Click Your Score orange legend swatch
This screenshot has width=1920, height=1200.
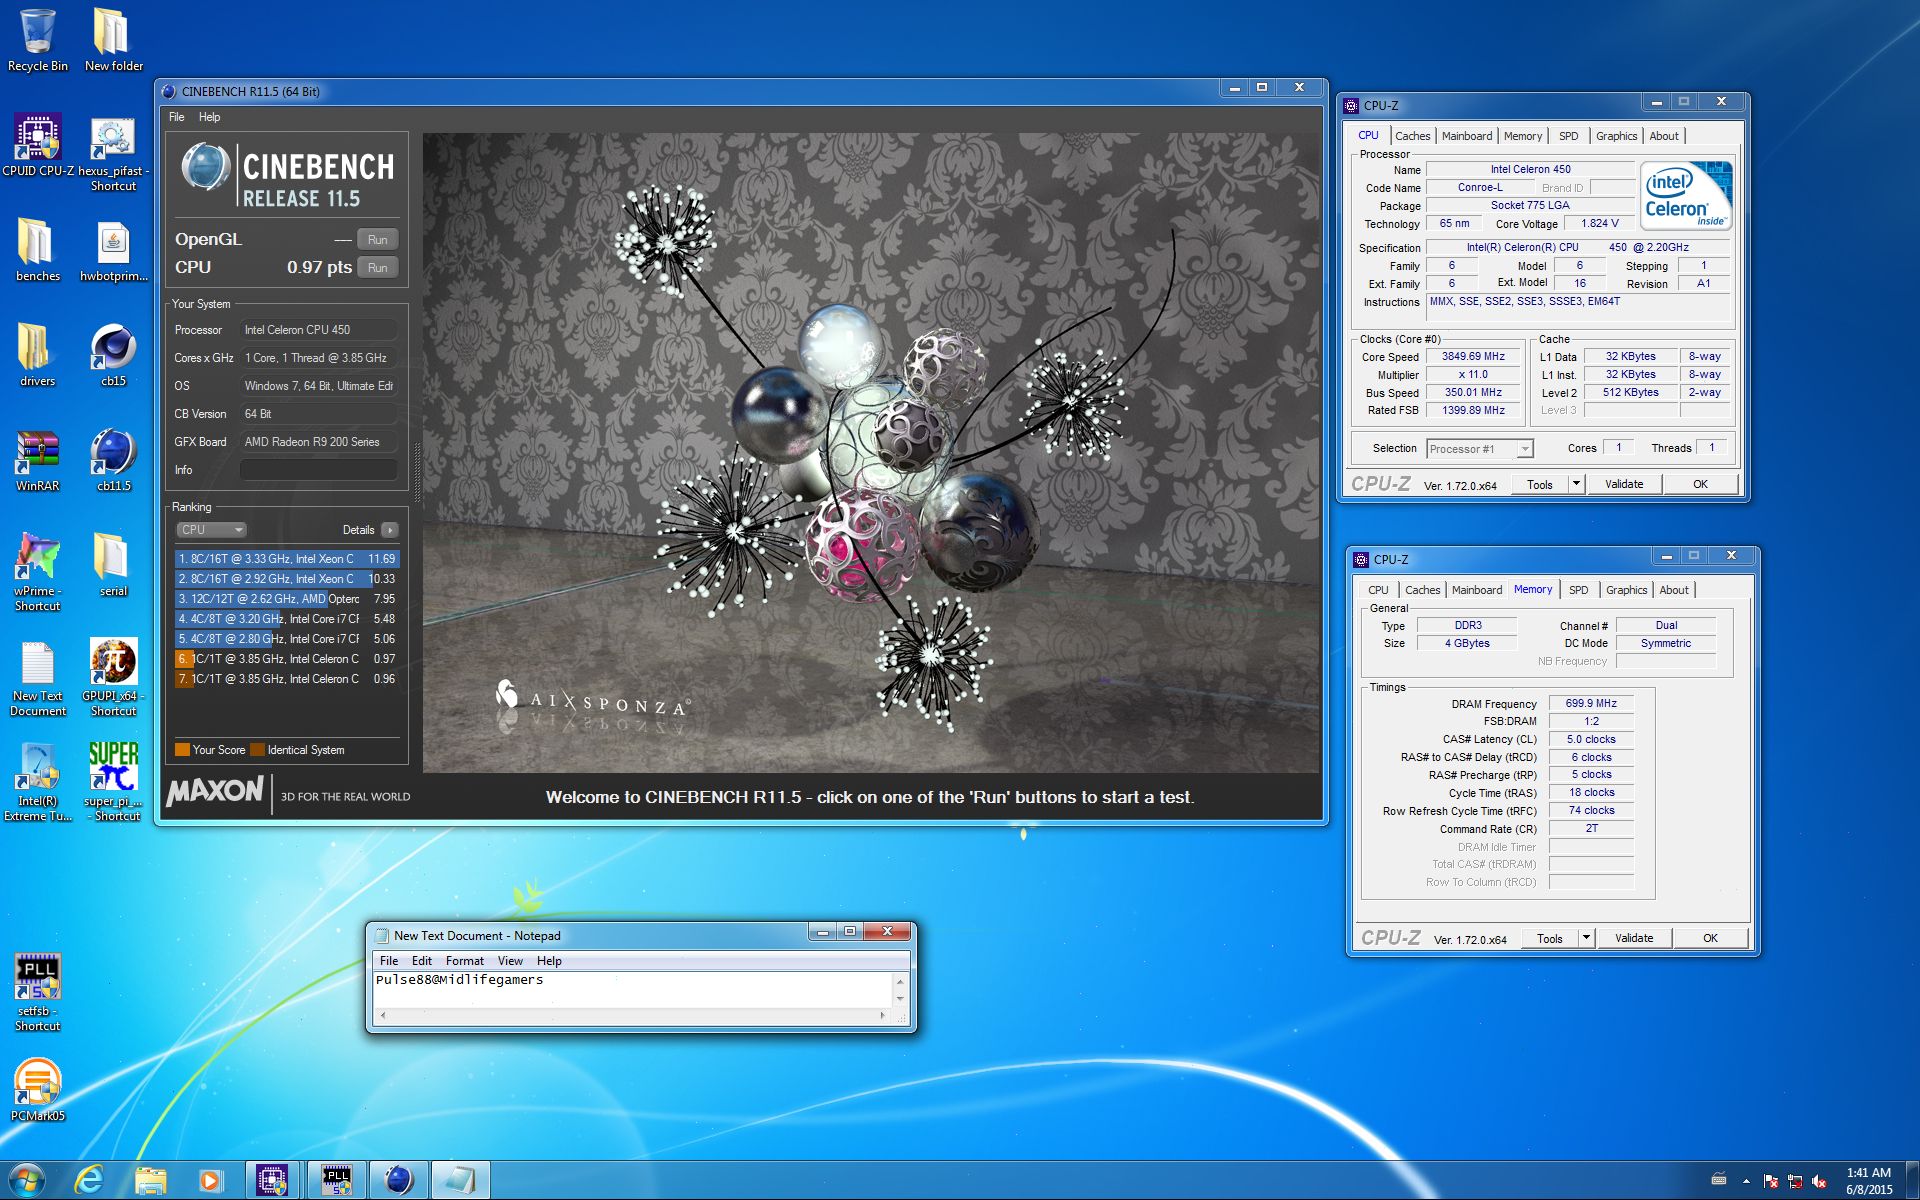pos(182,750)
